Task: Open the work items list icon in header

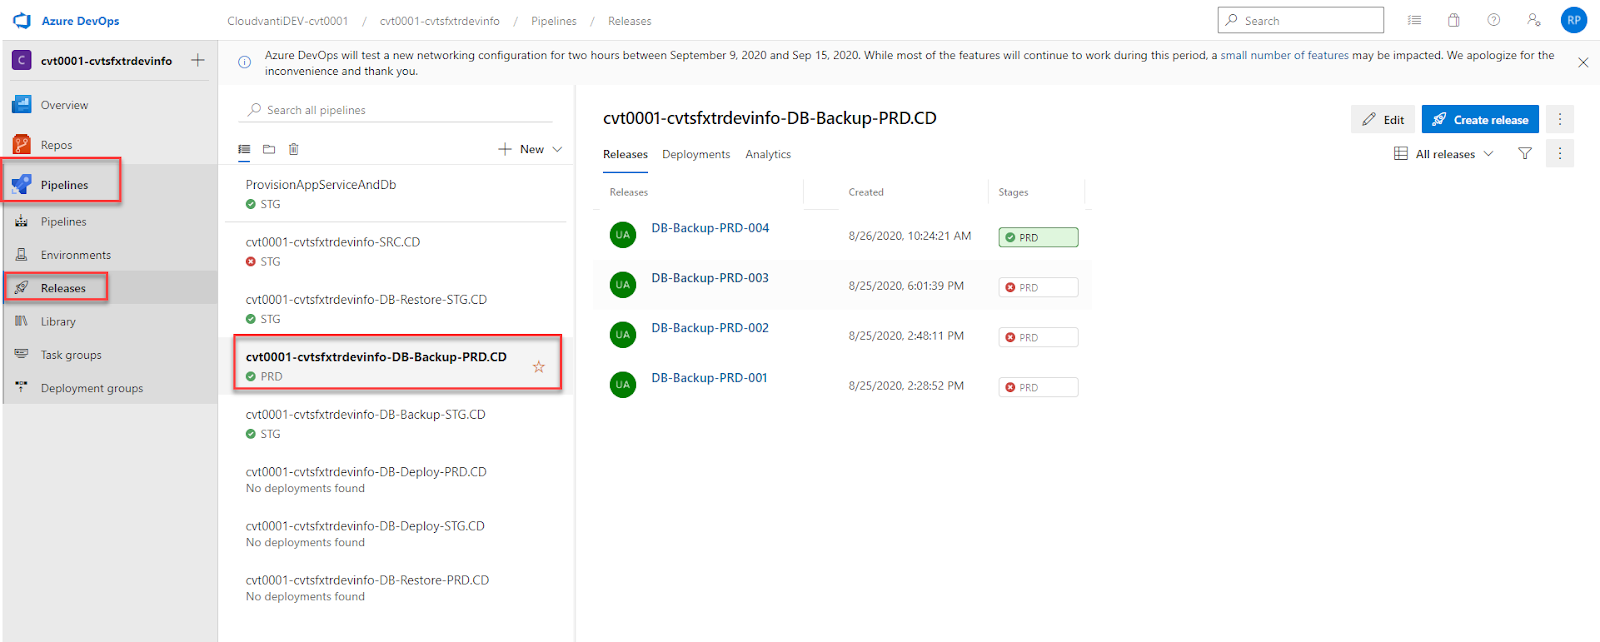Action: click(1414, 20)
